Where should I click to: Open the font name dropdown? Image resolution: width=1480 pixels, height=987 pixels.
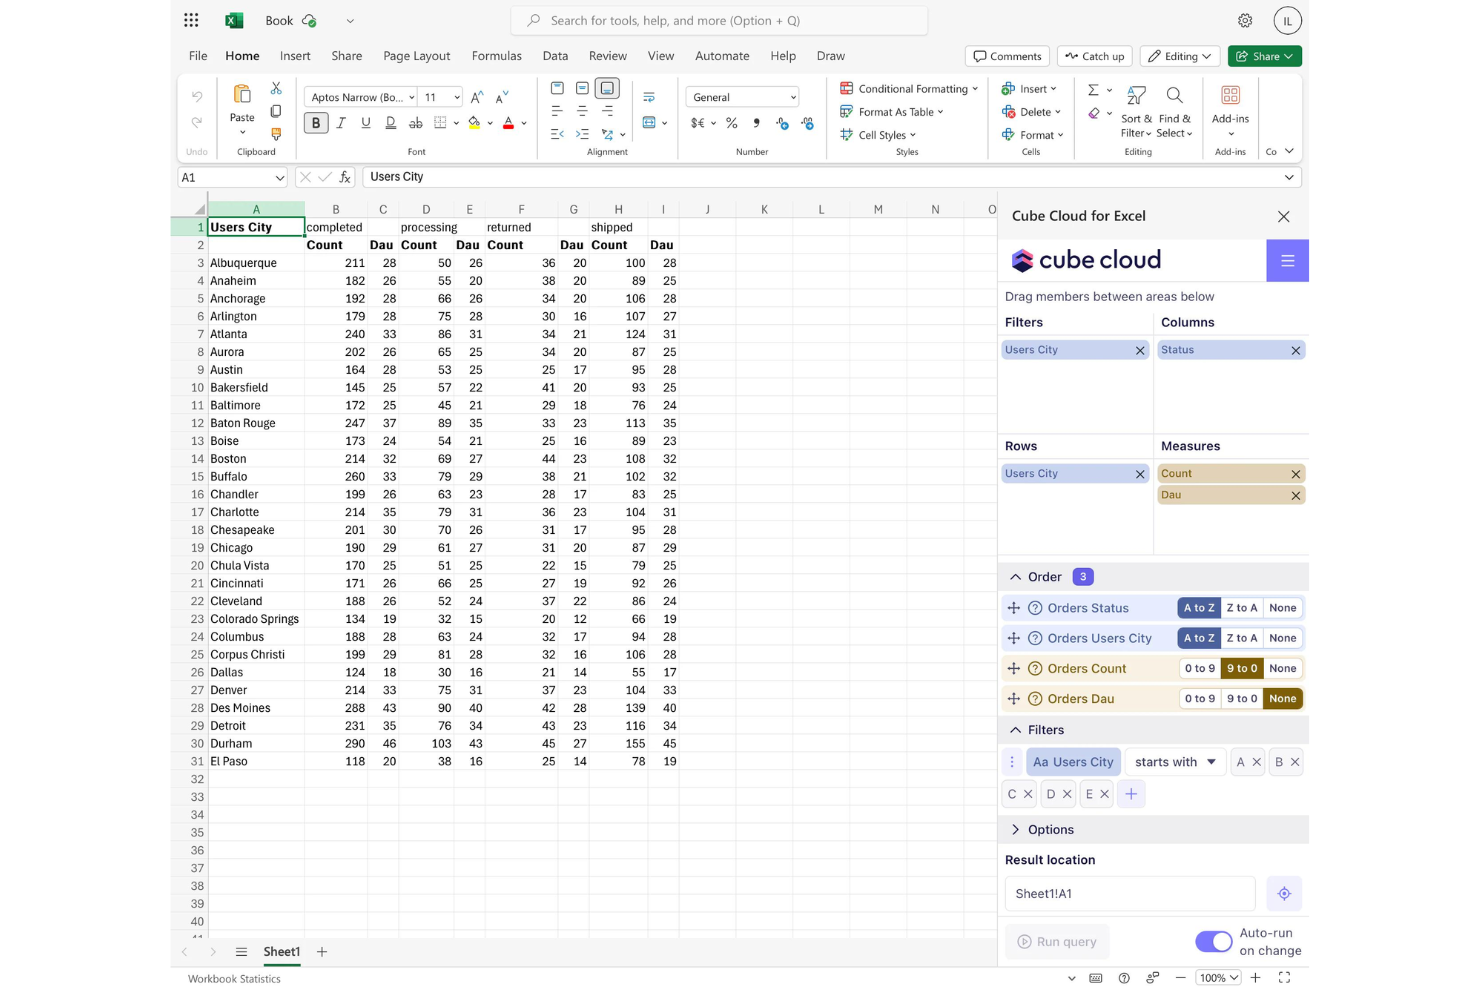point(411,98)
